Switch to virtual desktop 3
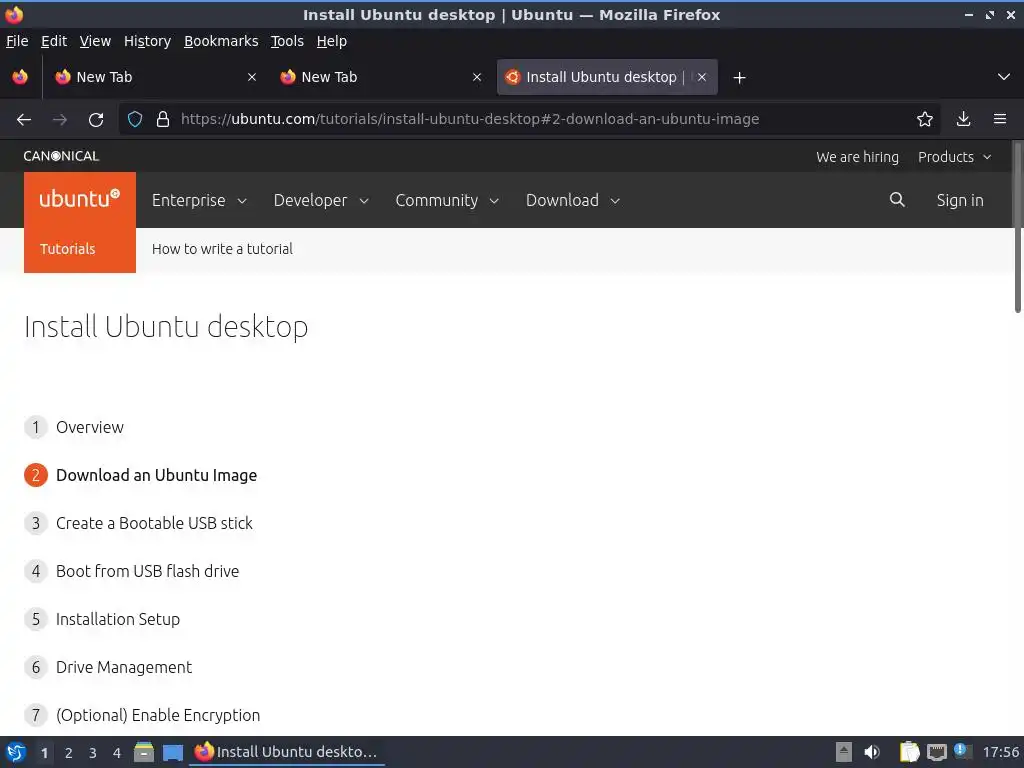Viewport: 1024px width, 768px height. pyautogui.click(x=93, y=753)
